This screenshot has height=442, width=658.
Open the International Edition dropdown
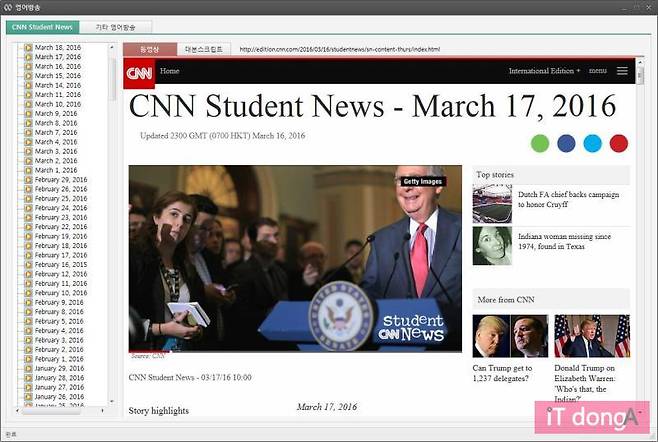click(x=544, y=71)
